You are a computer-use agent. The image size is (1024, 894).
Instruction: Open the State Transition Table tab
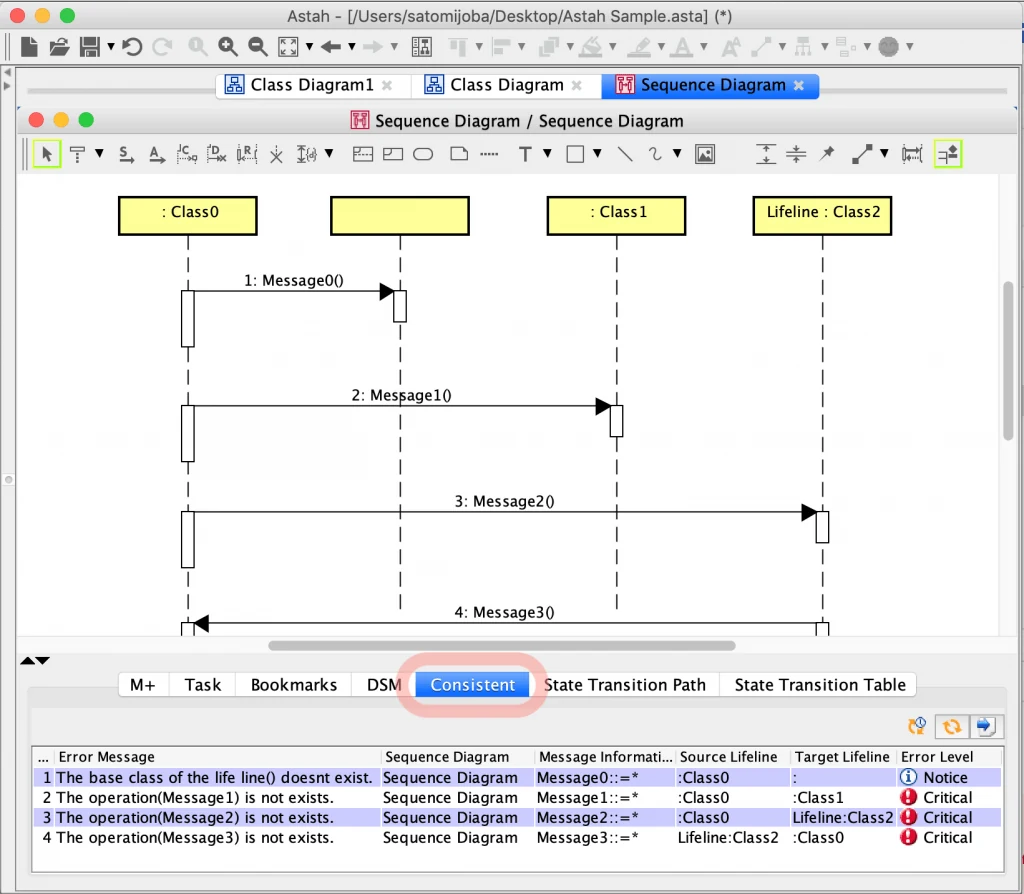point(820,684)
